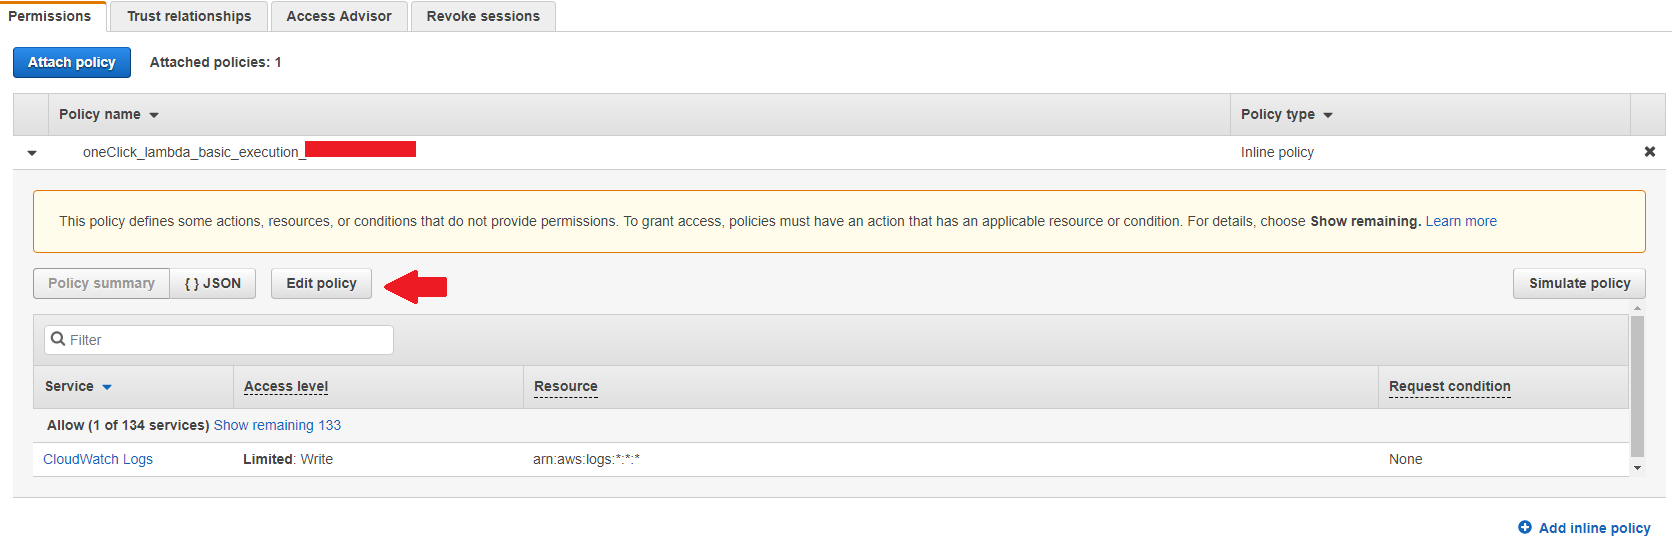Click Show remaining 133 link
Image resolution: width=1672 pixels, height=549 pixels.
(277, 425)
